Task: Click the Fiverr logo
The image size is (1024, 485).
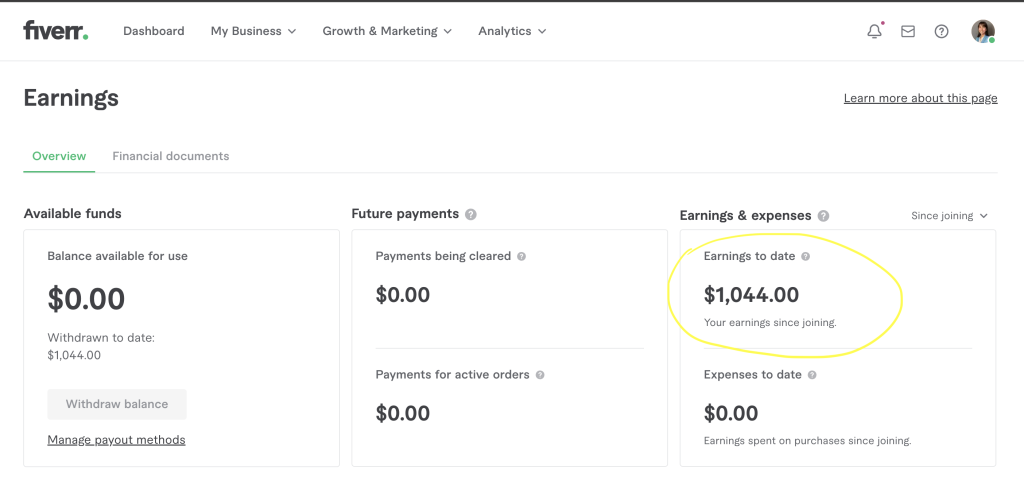Action: 55,31
